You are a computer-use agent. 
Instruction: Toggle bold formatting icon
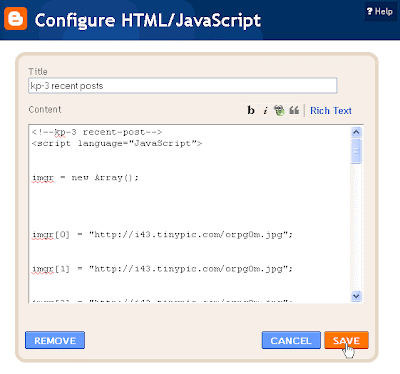point(251,110)
